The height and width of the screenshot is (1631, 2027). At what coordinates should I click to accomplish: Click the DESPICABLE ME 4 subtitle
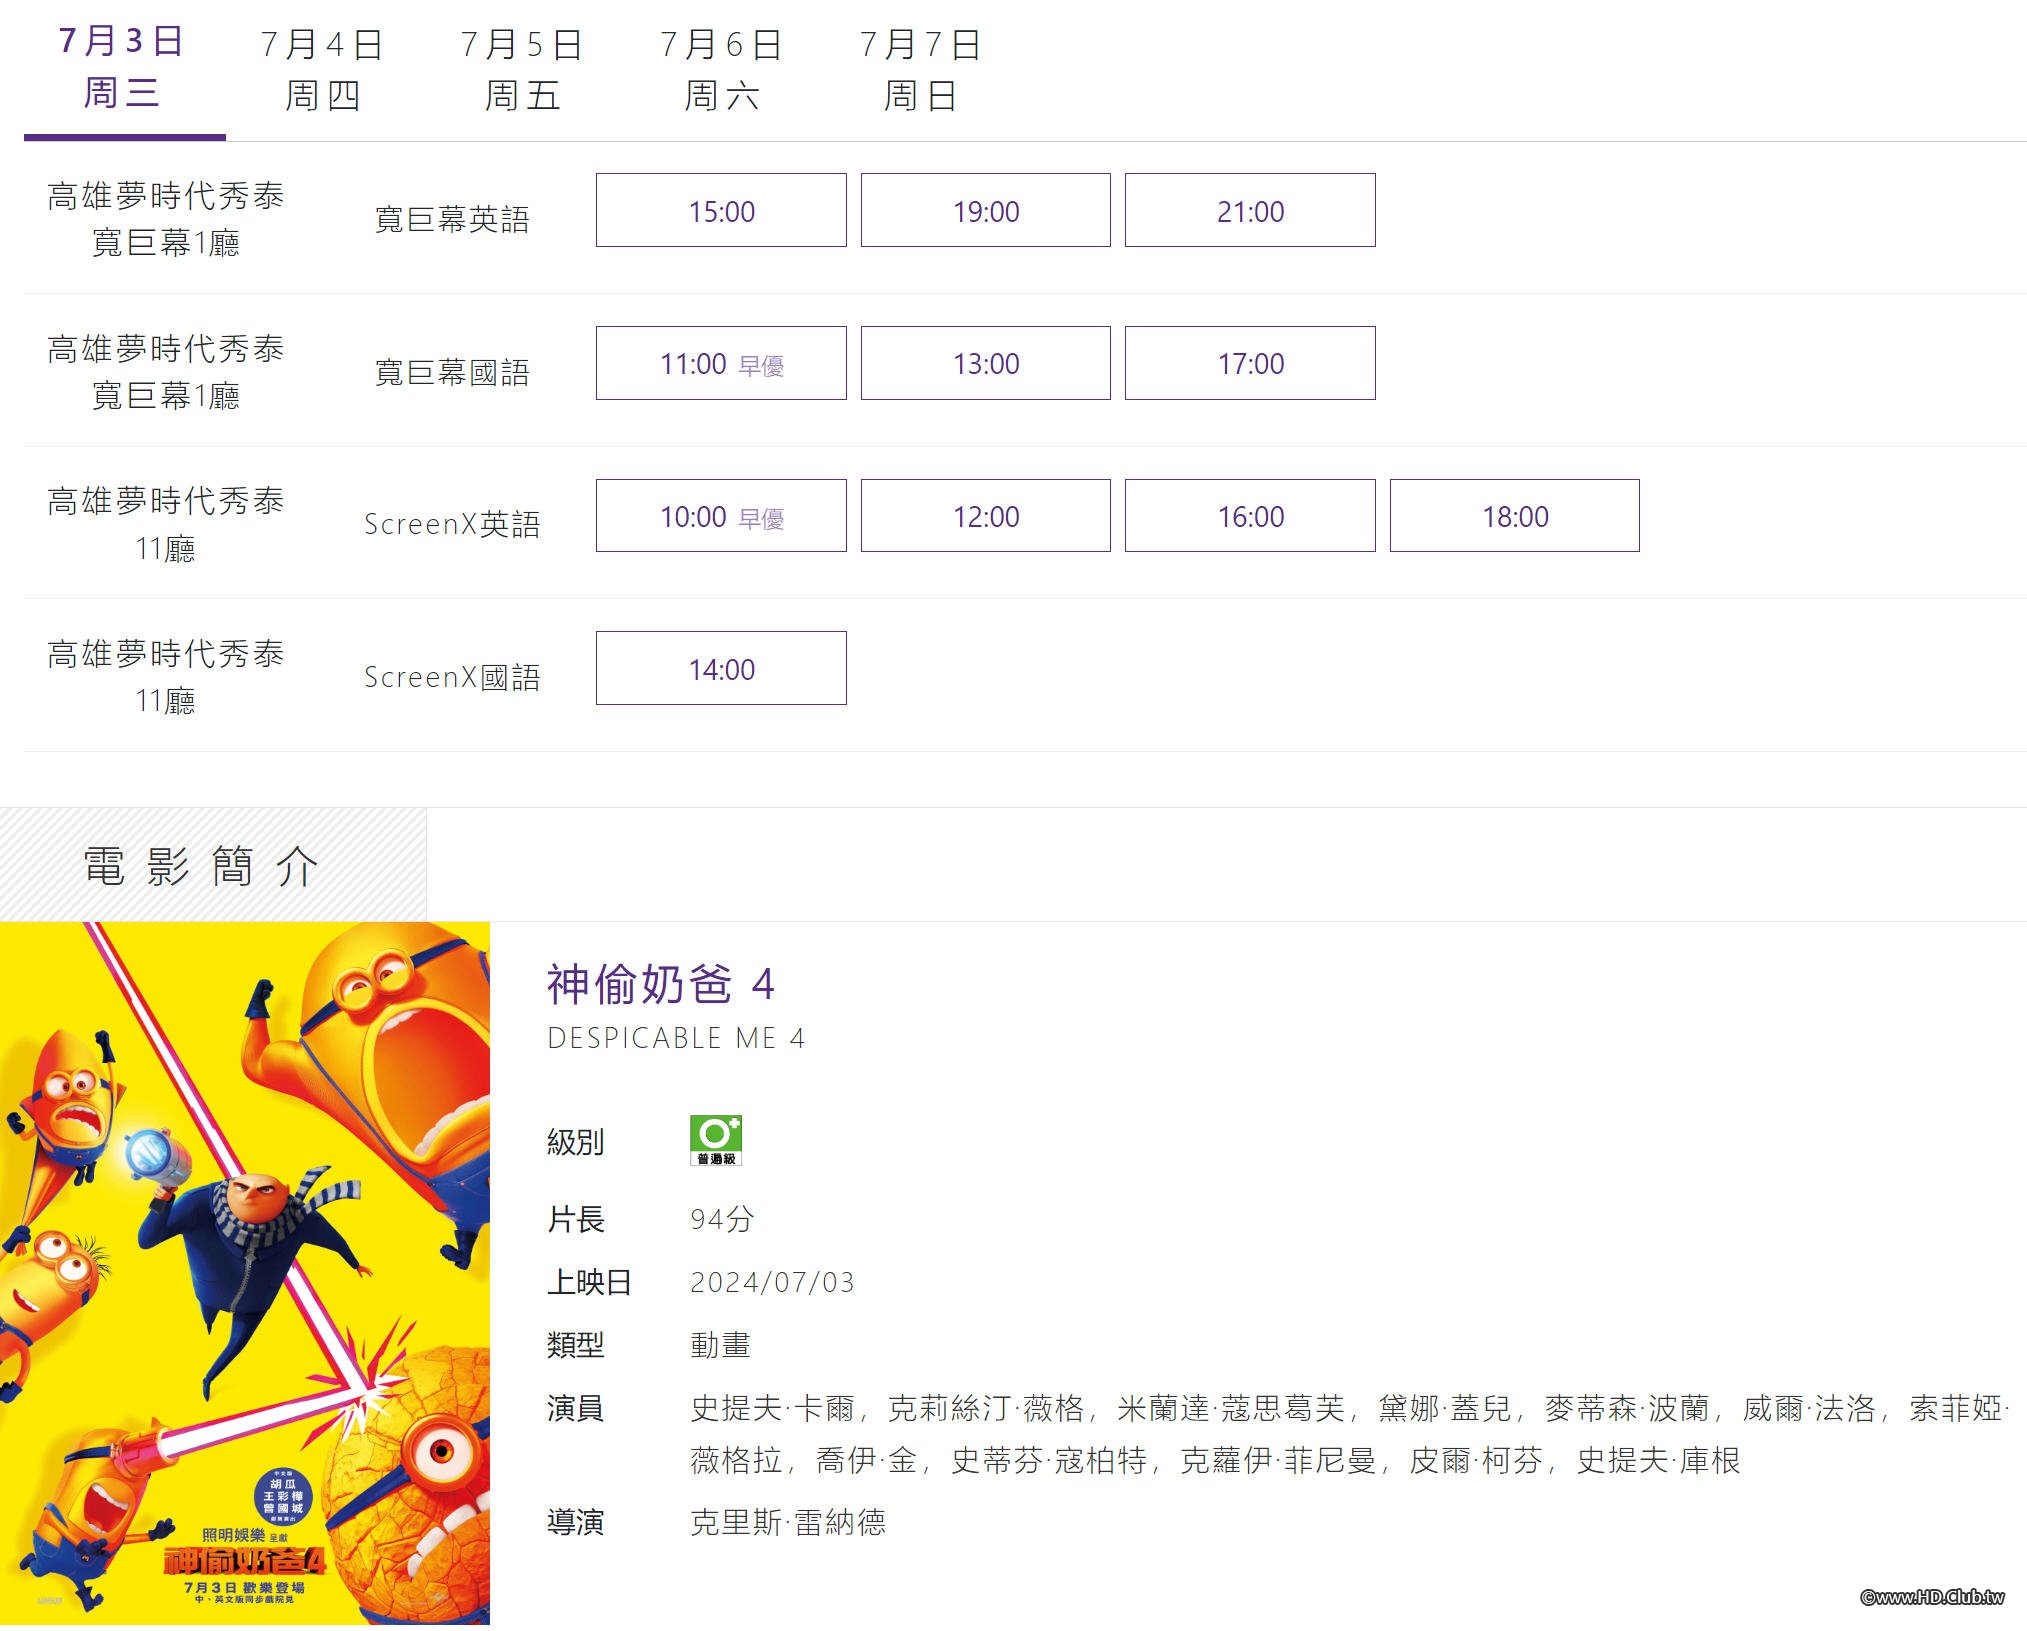(676, 1038)
